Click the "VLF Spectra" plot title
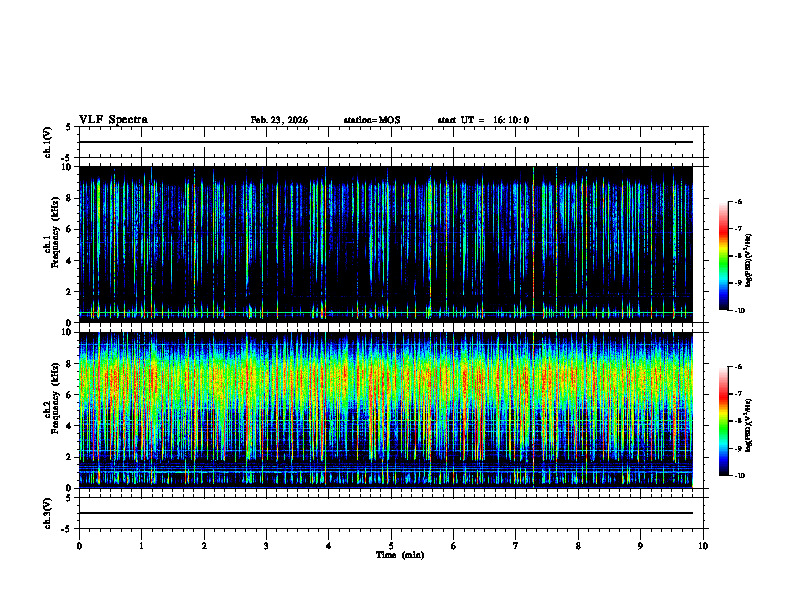792x612 pixels. [113, 120]
